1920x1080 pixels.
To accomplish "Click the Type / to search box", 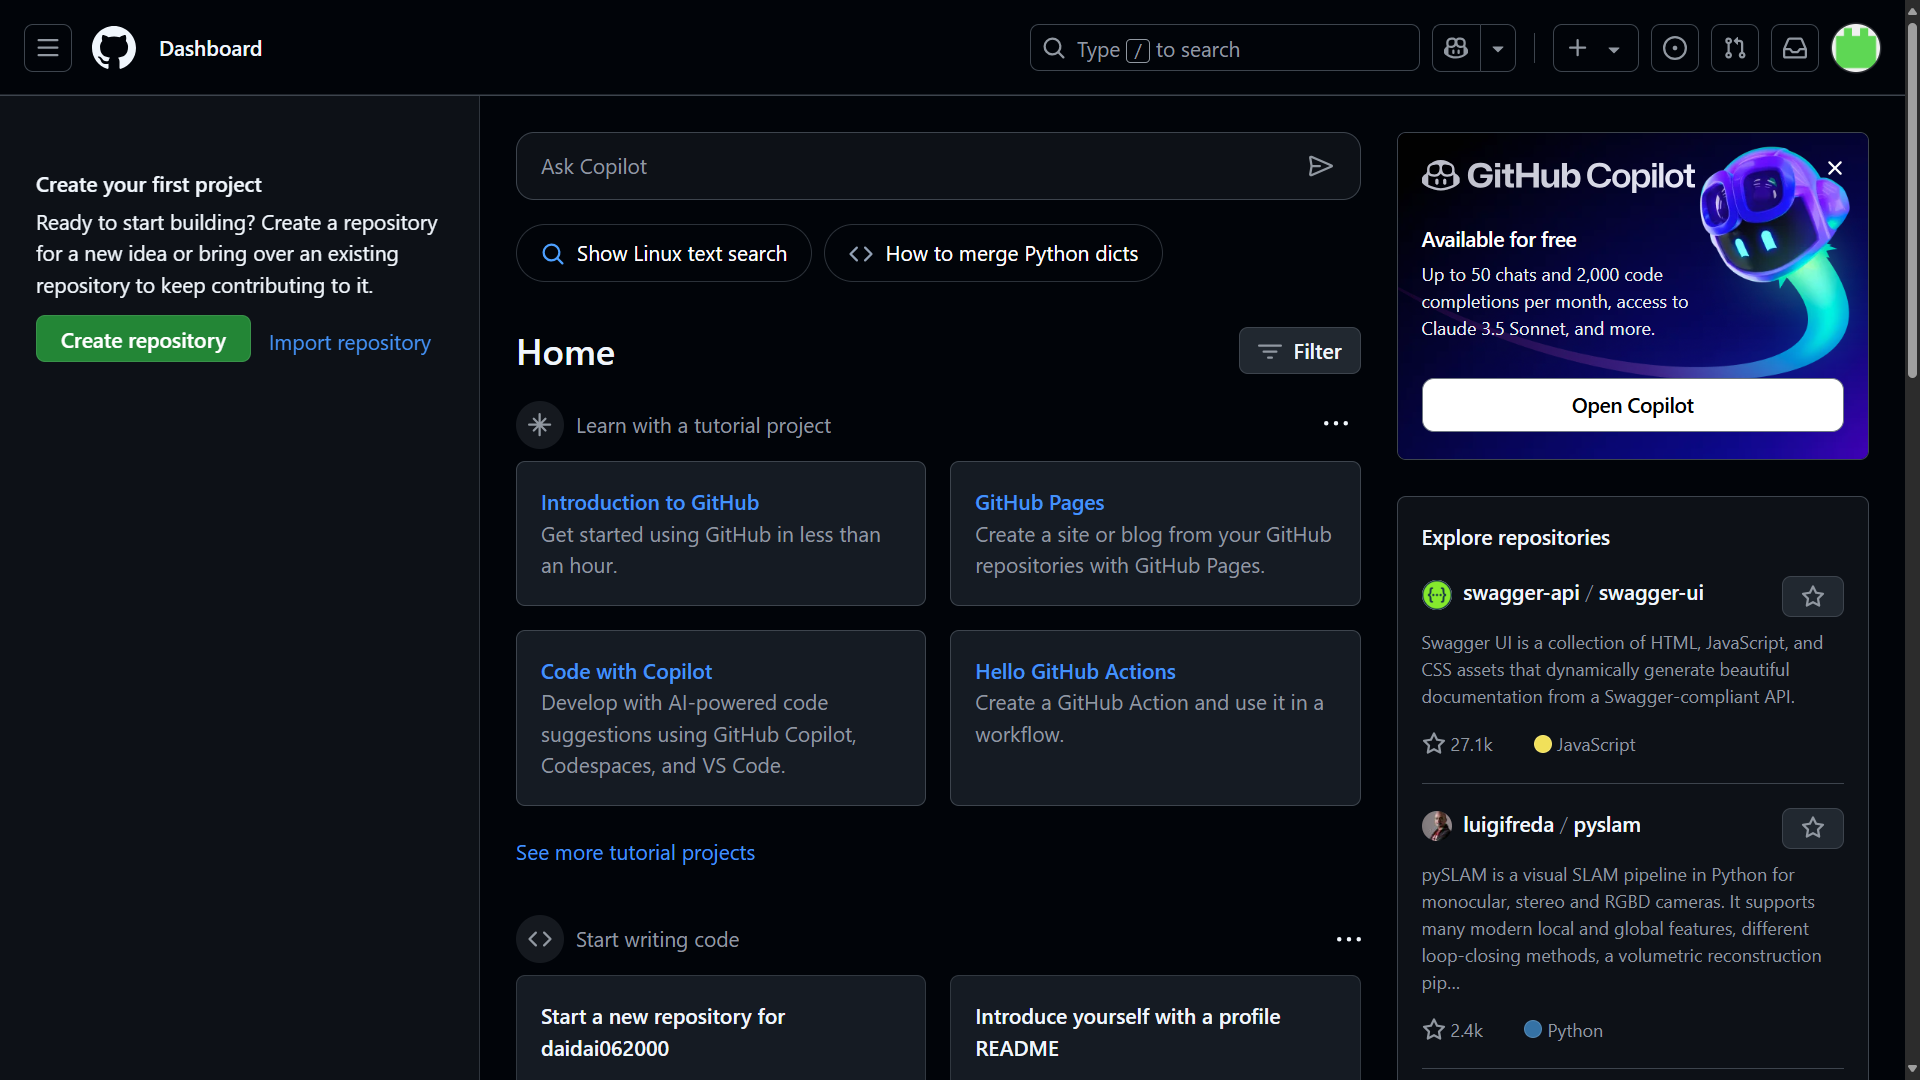I will 1225,48.
